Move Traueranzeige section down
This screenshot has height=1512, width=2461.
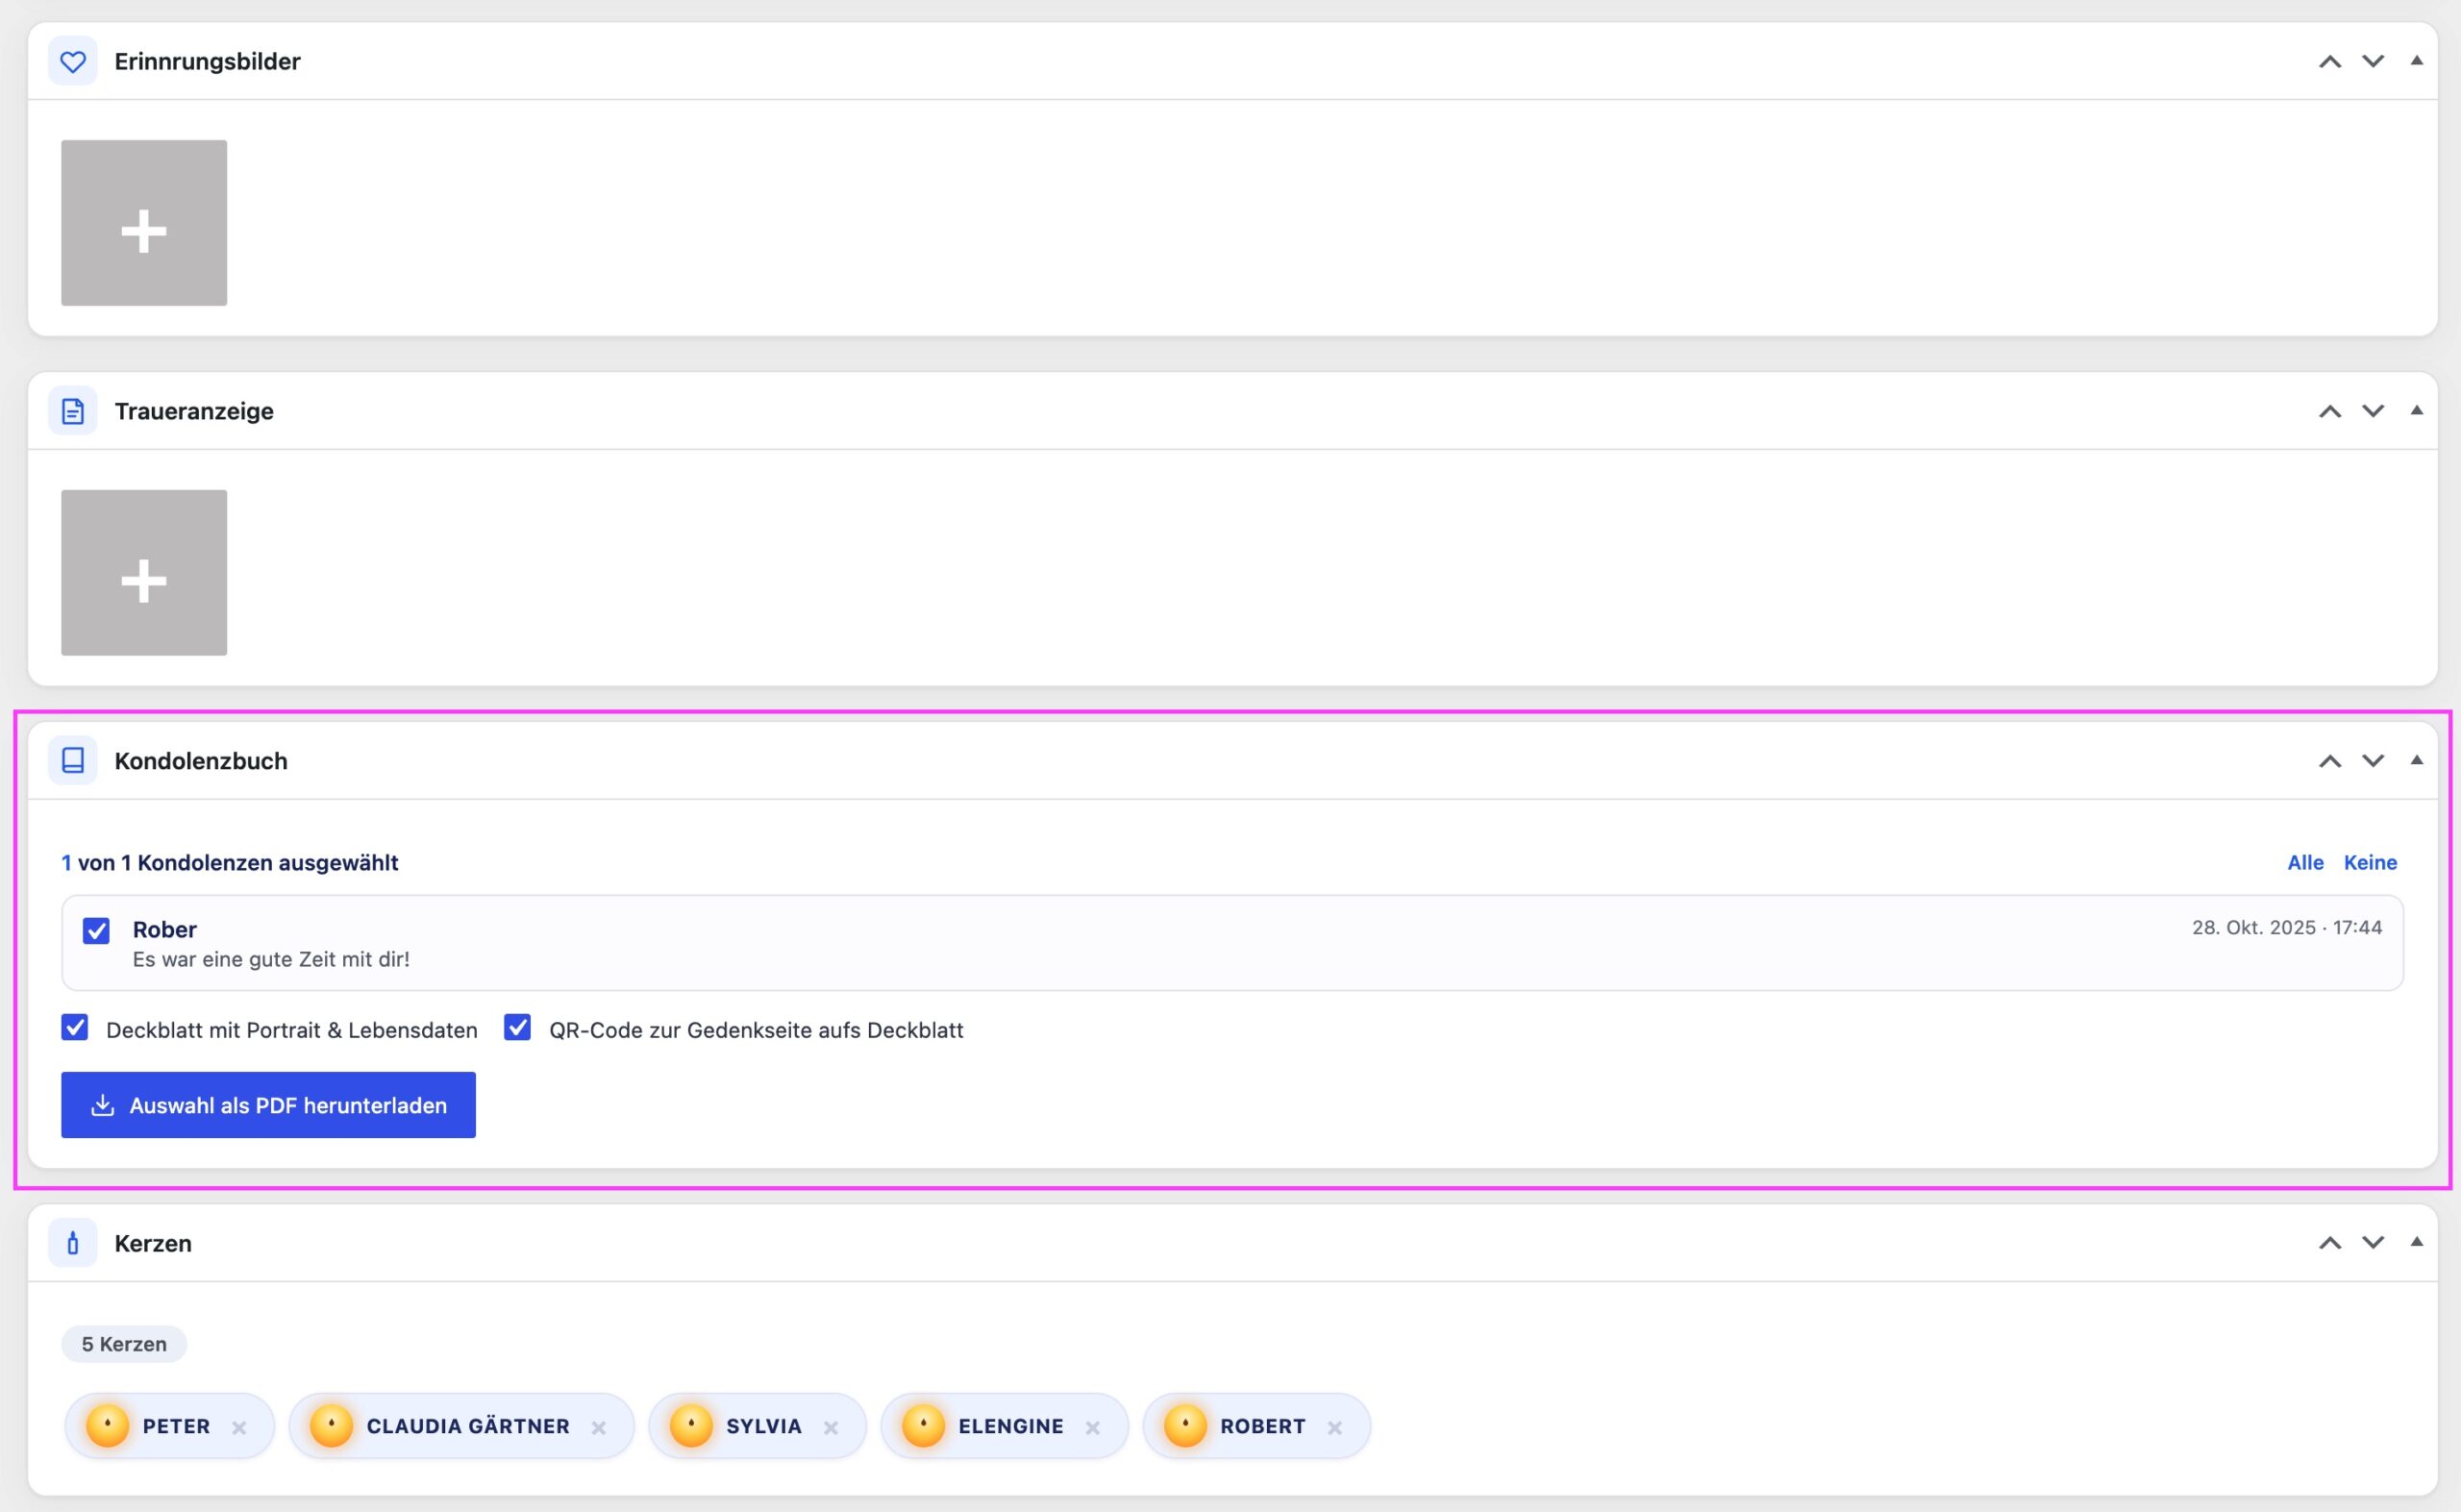(2373, 411)
